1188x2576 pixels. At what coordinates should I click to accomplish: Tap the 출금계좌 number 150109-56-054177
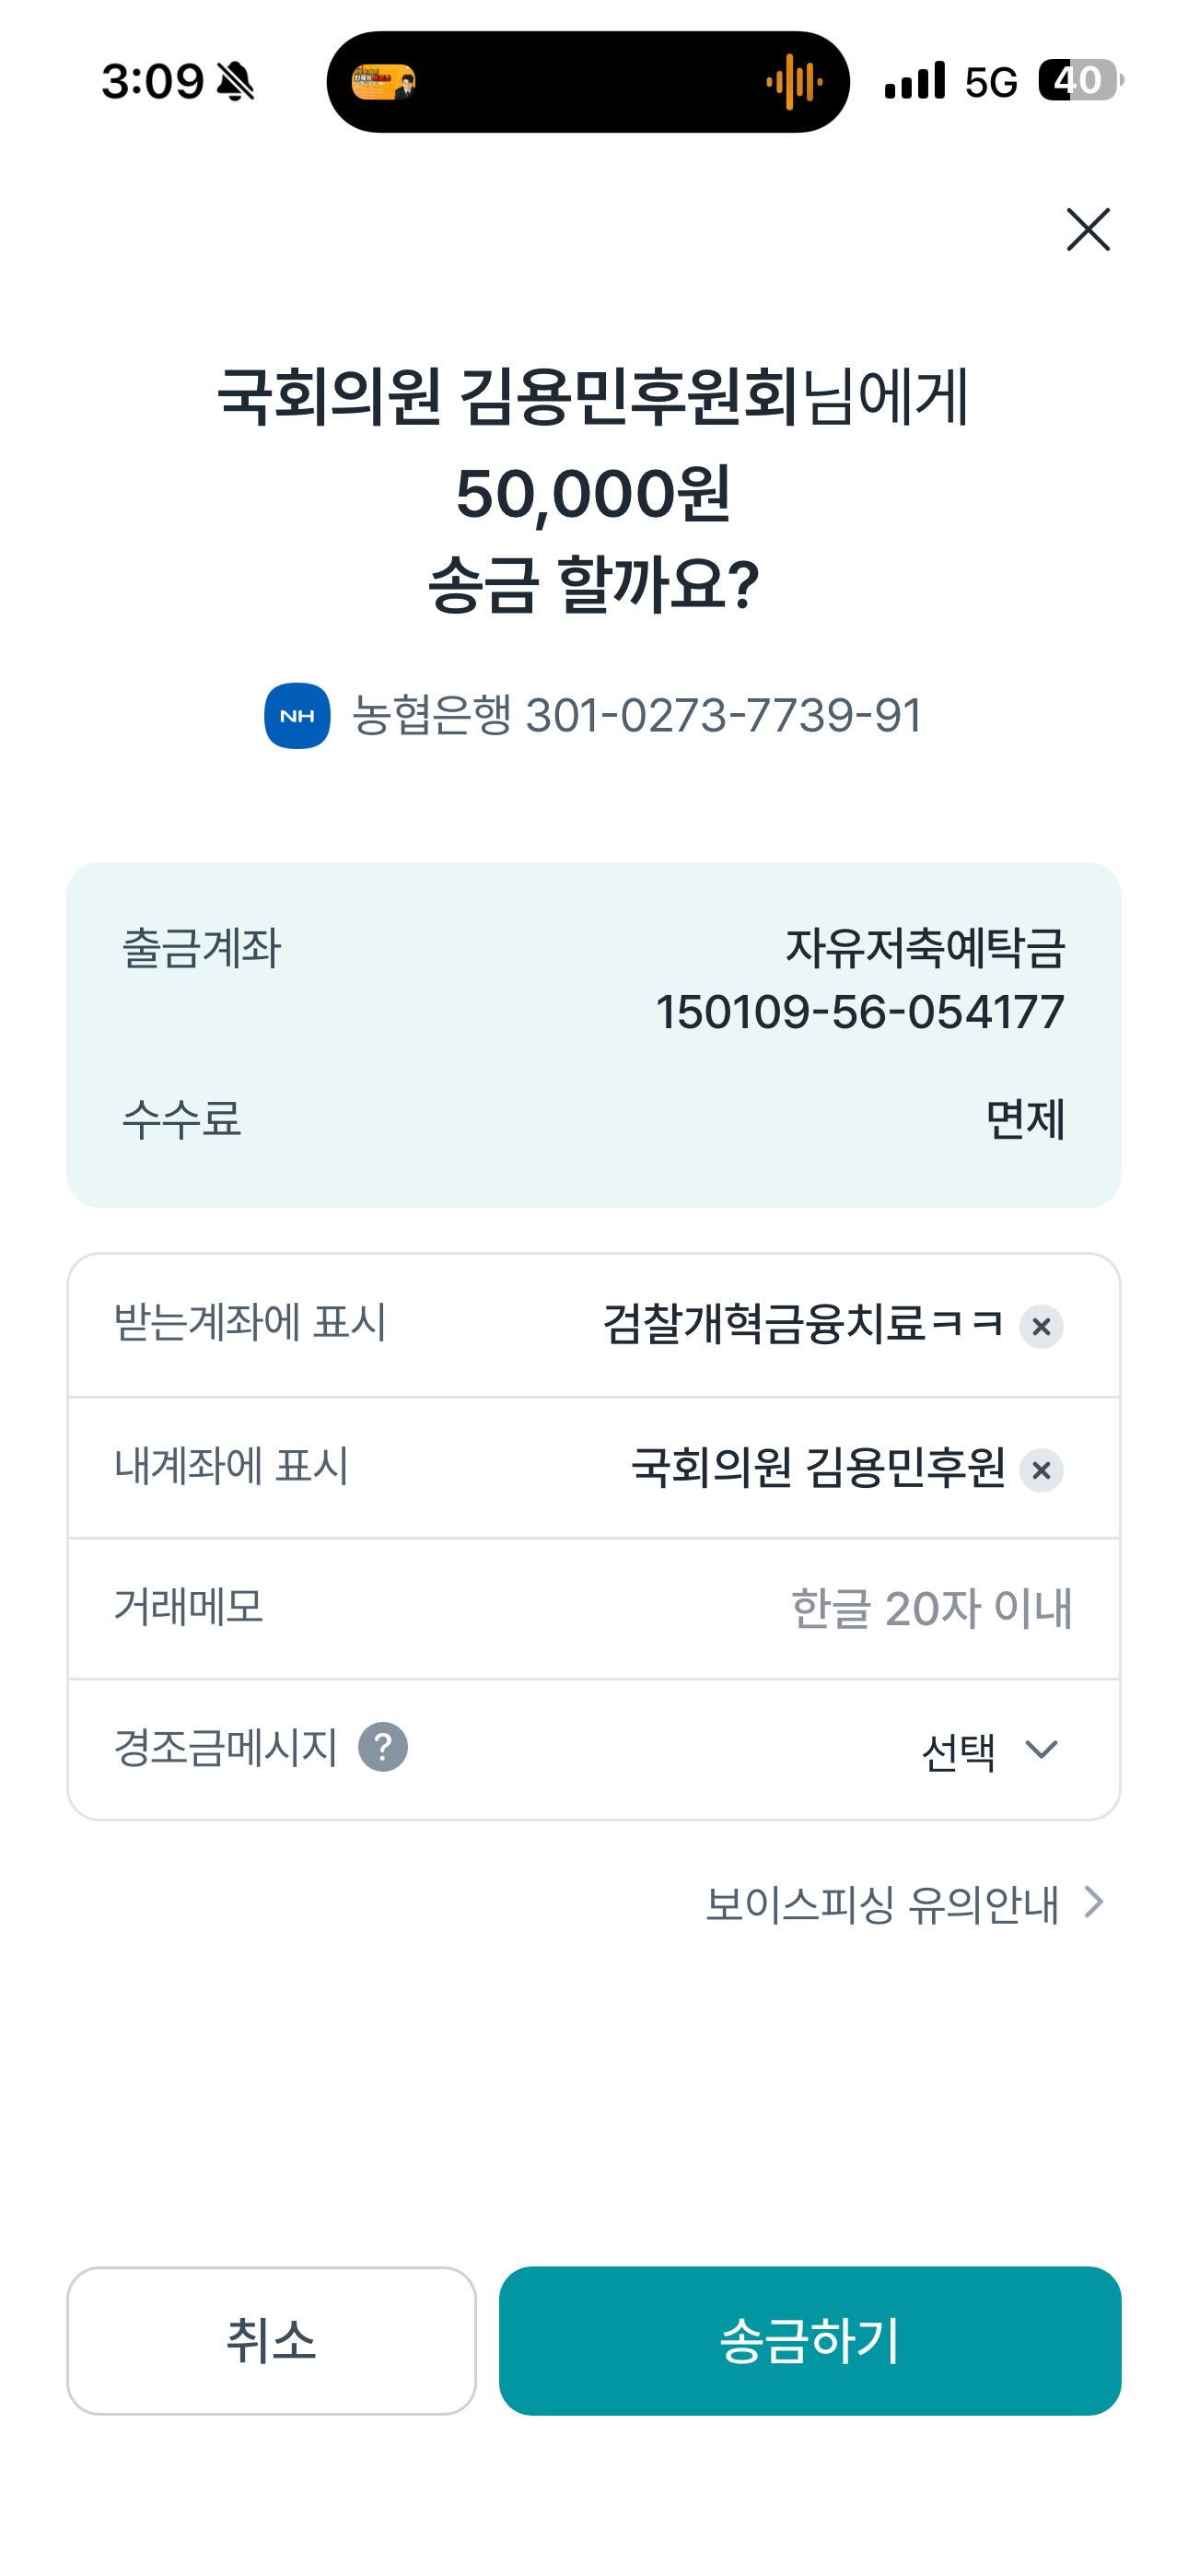pyautogui.click(x=860, y=1012)
